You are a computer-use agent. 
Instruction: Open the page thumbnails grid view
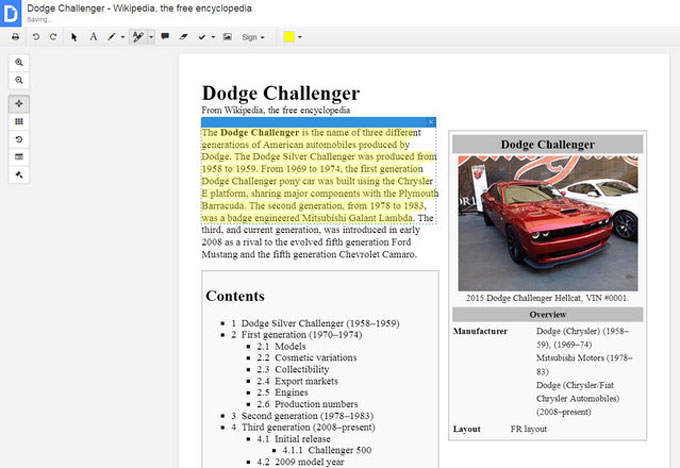pos(19,121)
